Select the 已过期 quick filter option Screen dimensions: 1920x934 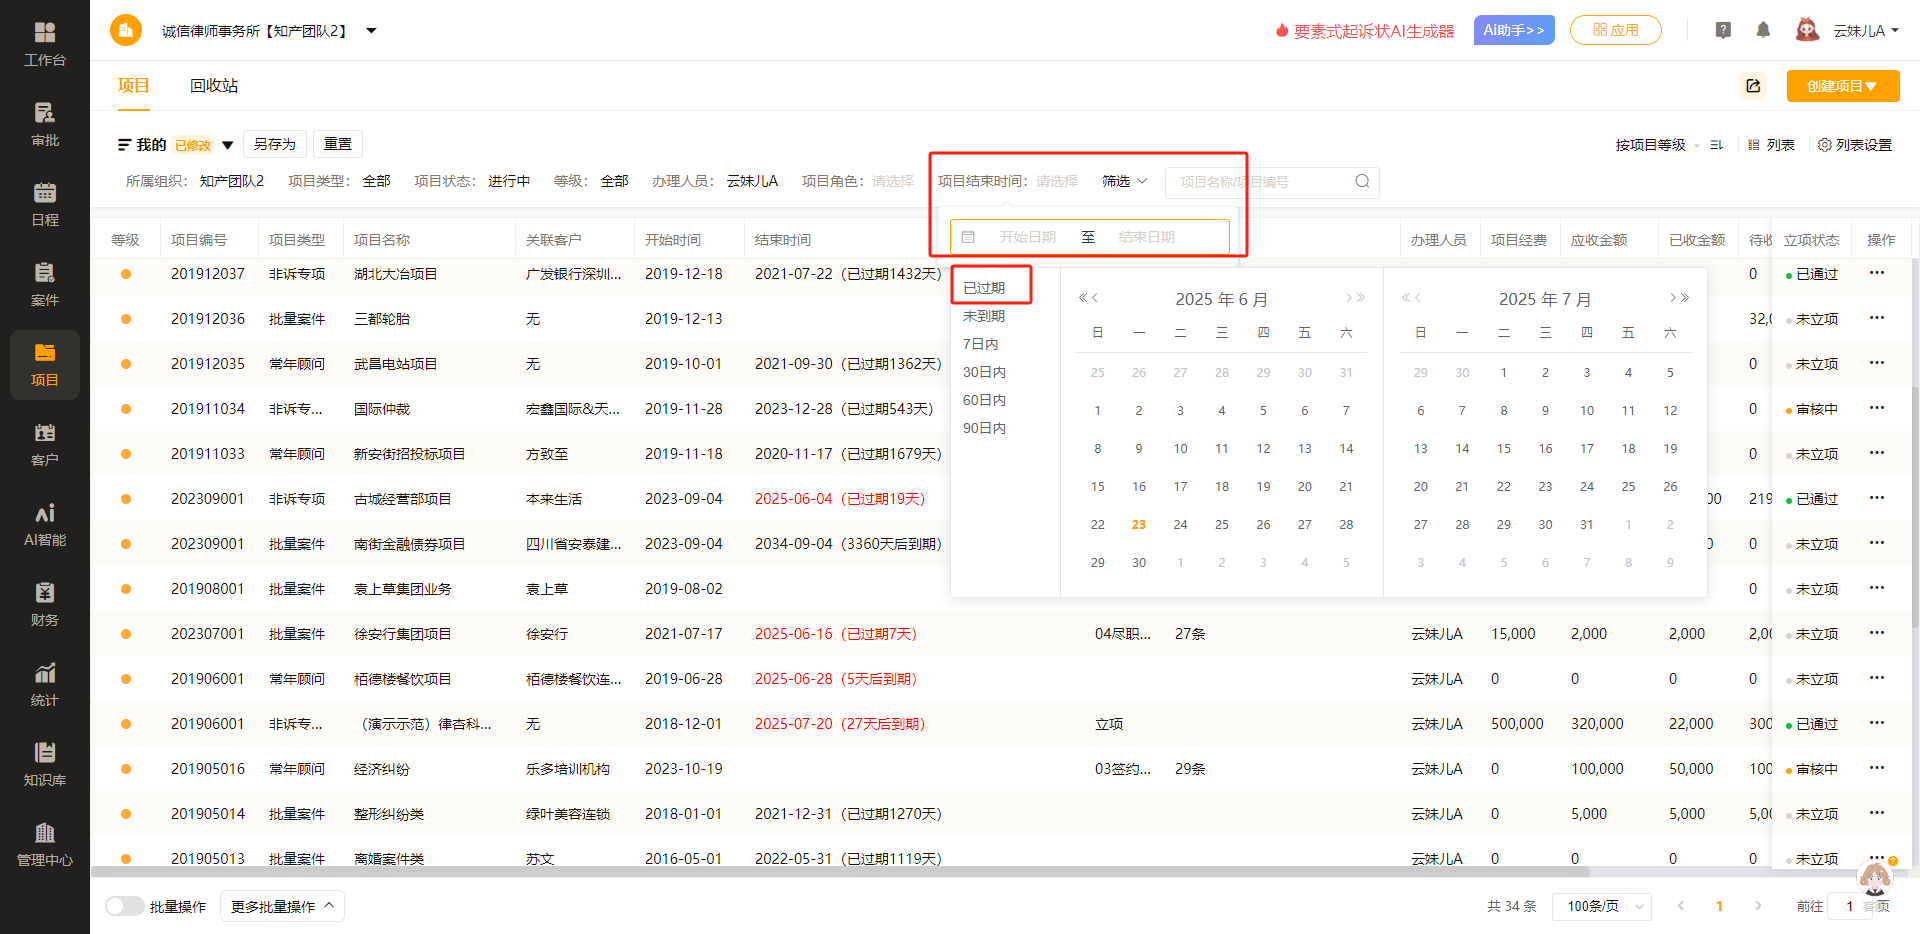click(x=984, y=288)
